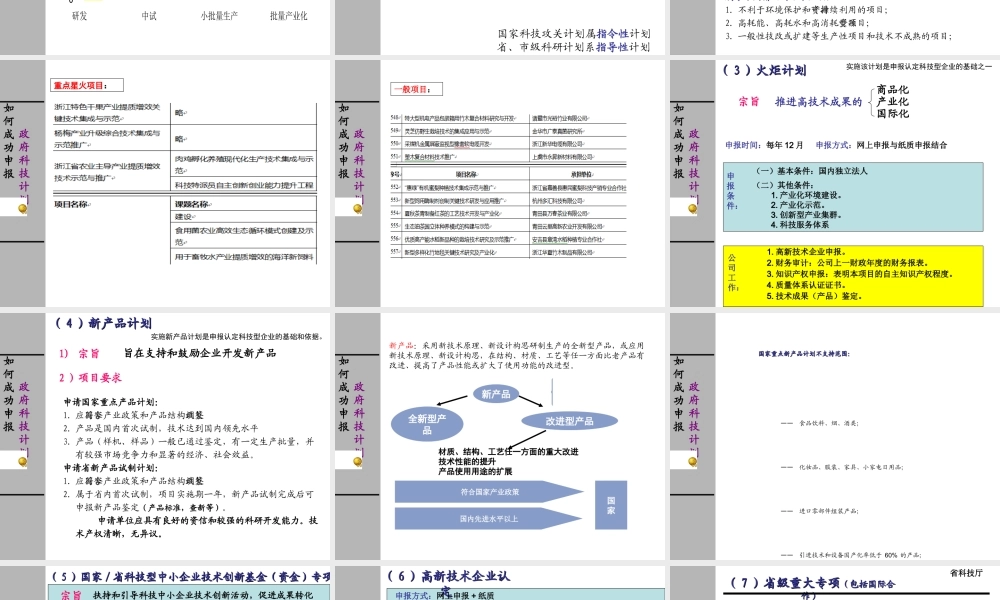Click 申报方式: 网上申报与纸质申报结合 text

pyautogui.click(x=881, y=145)
